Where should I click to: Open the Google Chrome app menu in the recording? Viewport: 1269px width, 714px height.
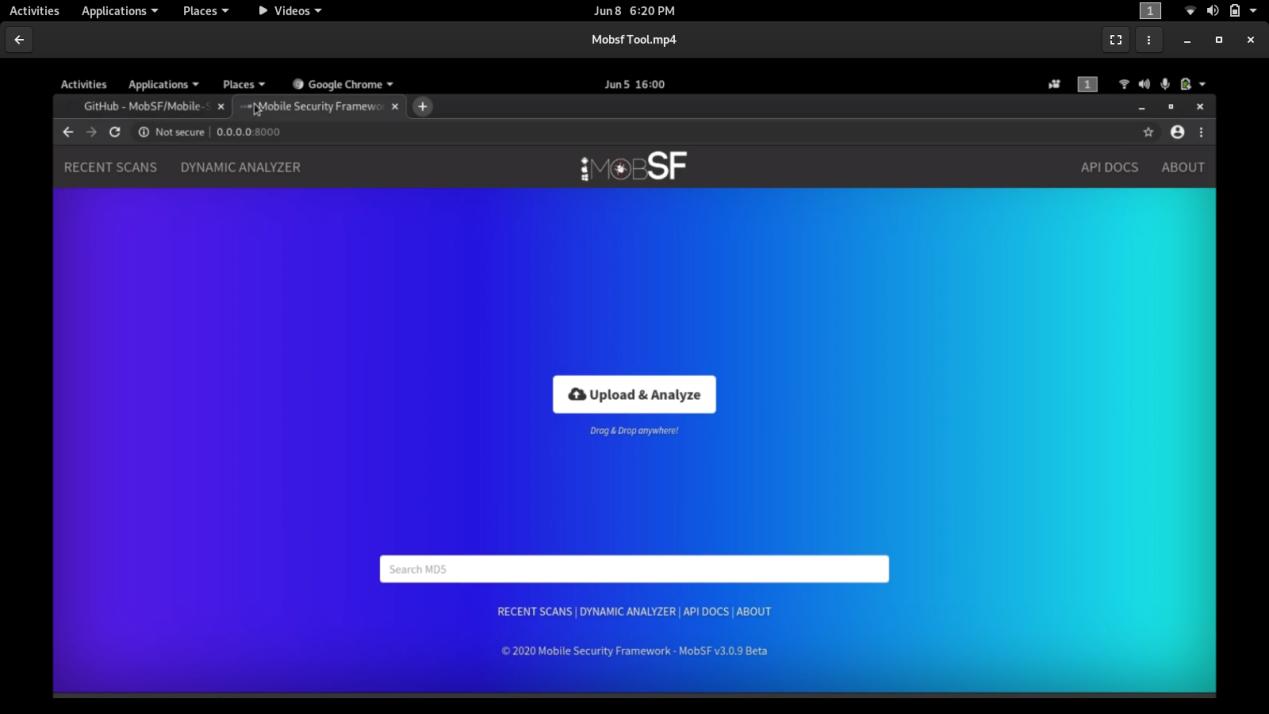pos(343,85)
